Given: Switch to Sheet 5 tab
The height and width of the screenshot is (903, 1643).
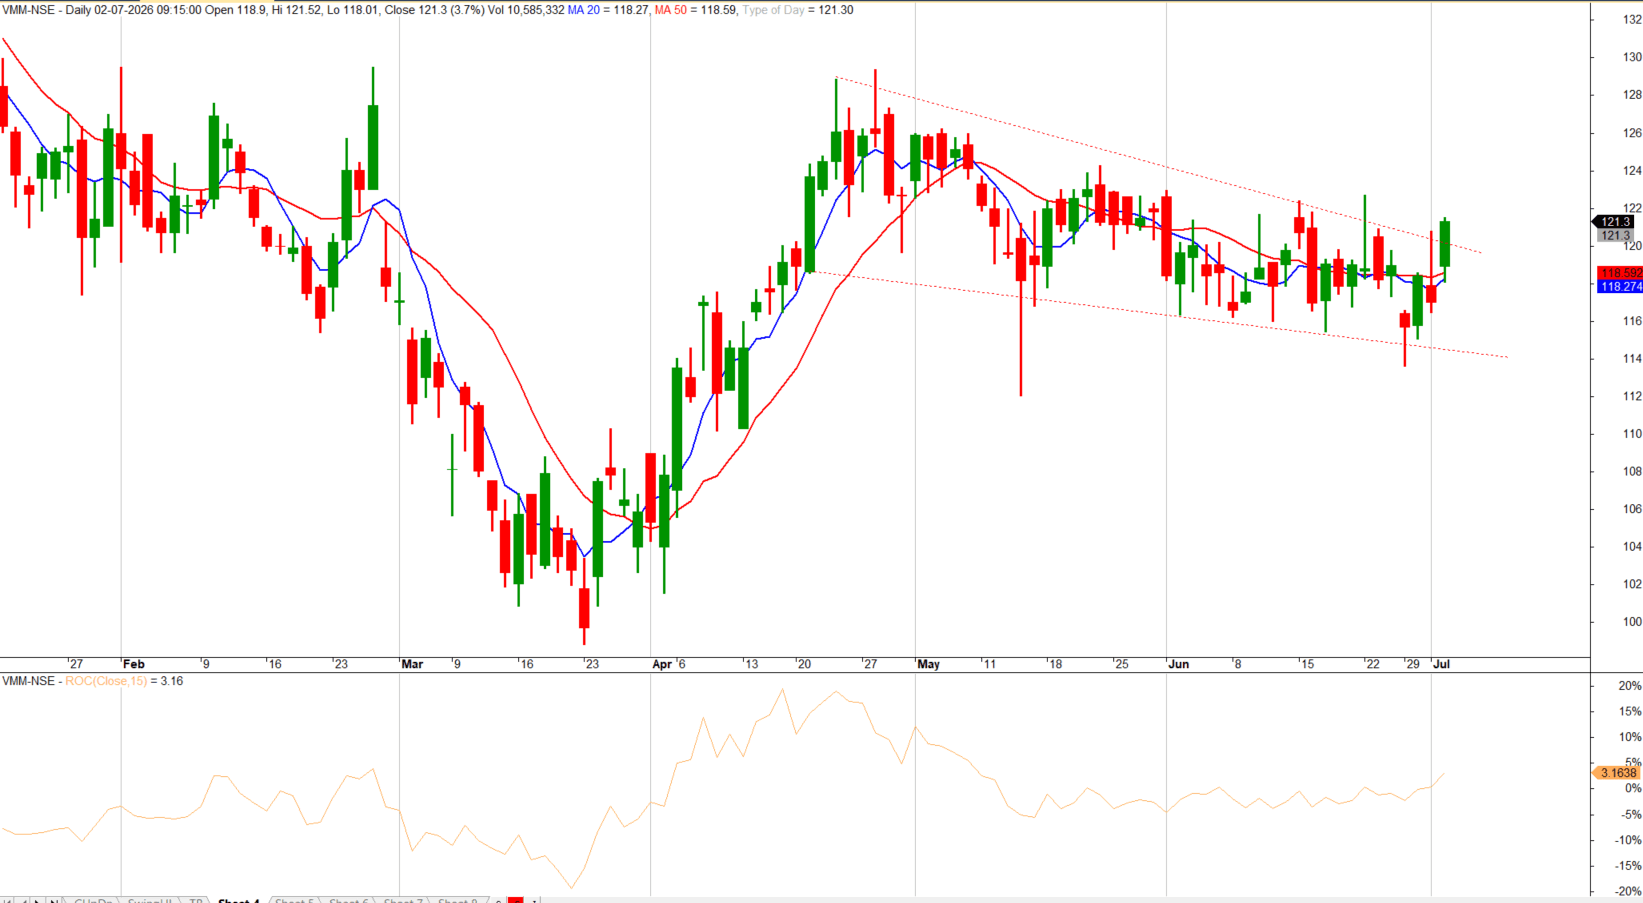Looking at the screenshot, I should click(294, 900).
